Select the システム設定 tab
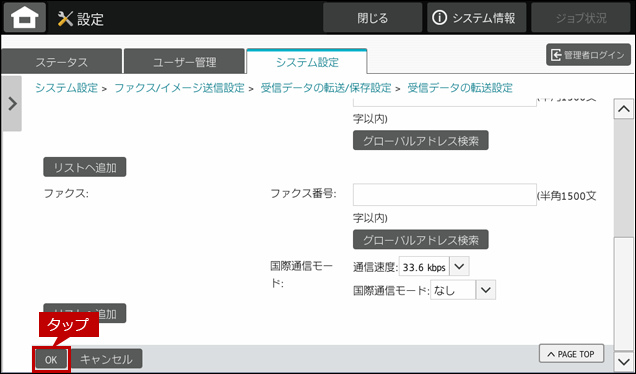The image size is (636, 374). click(307, 62)
